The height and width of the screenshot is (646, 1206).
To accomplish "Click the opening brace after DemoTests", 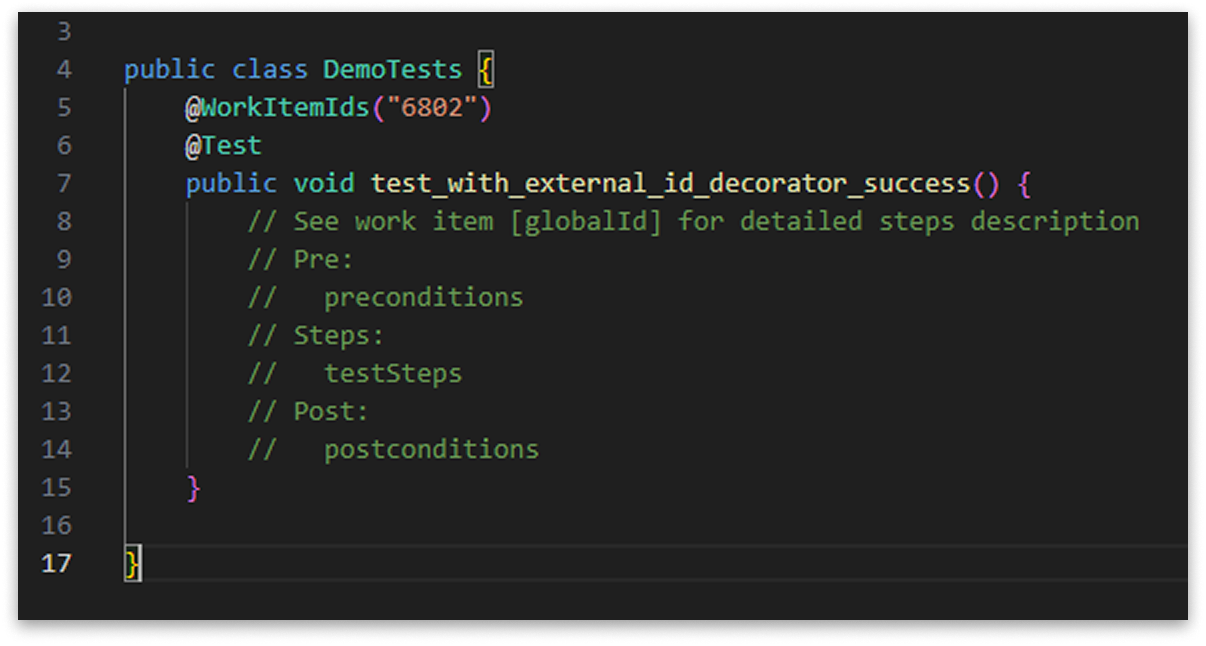I will click(x=486, y=70).
